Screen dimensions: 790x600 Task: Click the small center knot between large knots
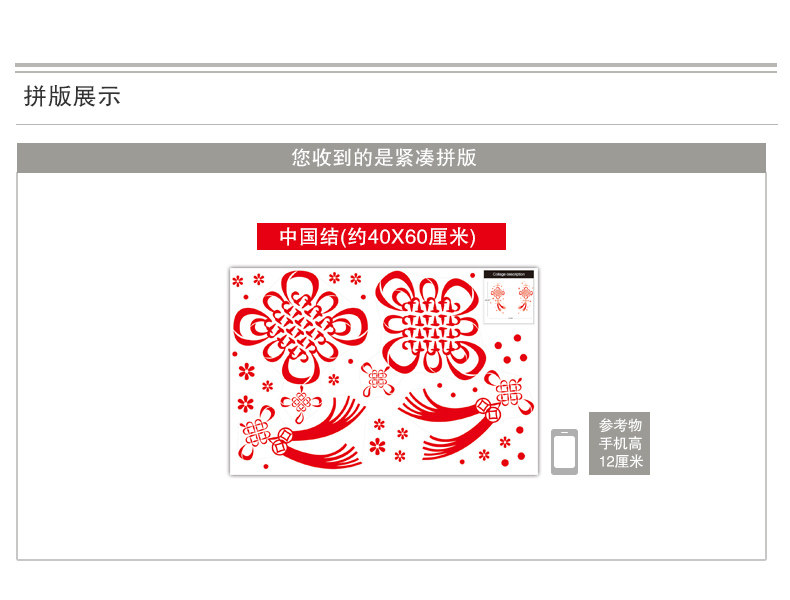[377, 379]
